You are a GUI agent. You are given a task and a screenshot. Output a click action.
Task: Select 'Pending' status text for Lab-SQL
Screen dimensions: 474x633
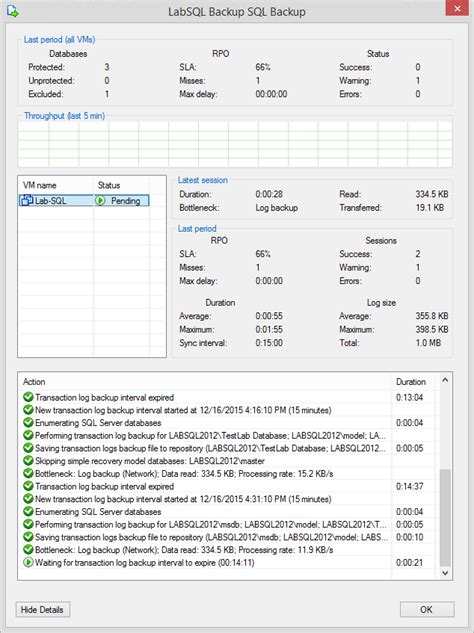pyautogui.click(x=126, y=201)
